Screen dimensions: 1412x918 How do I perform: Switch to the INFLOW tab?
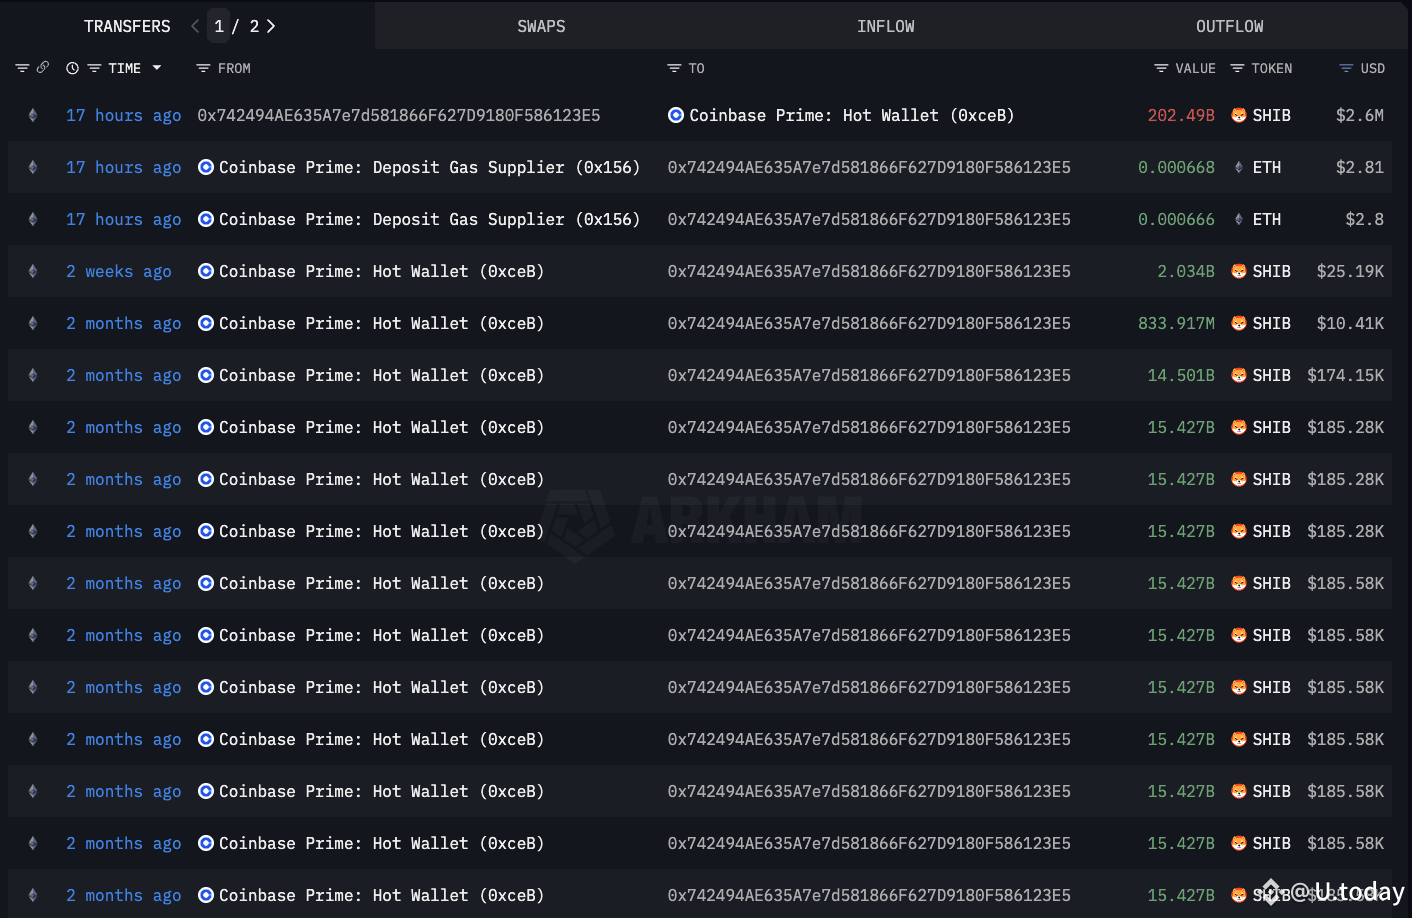(x=886, y=26)
